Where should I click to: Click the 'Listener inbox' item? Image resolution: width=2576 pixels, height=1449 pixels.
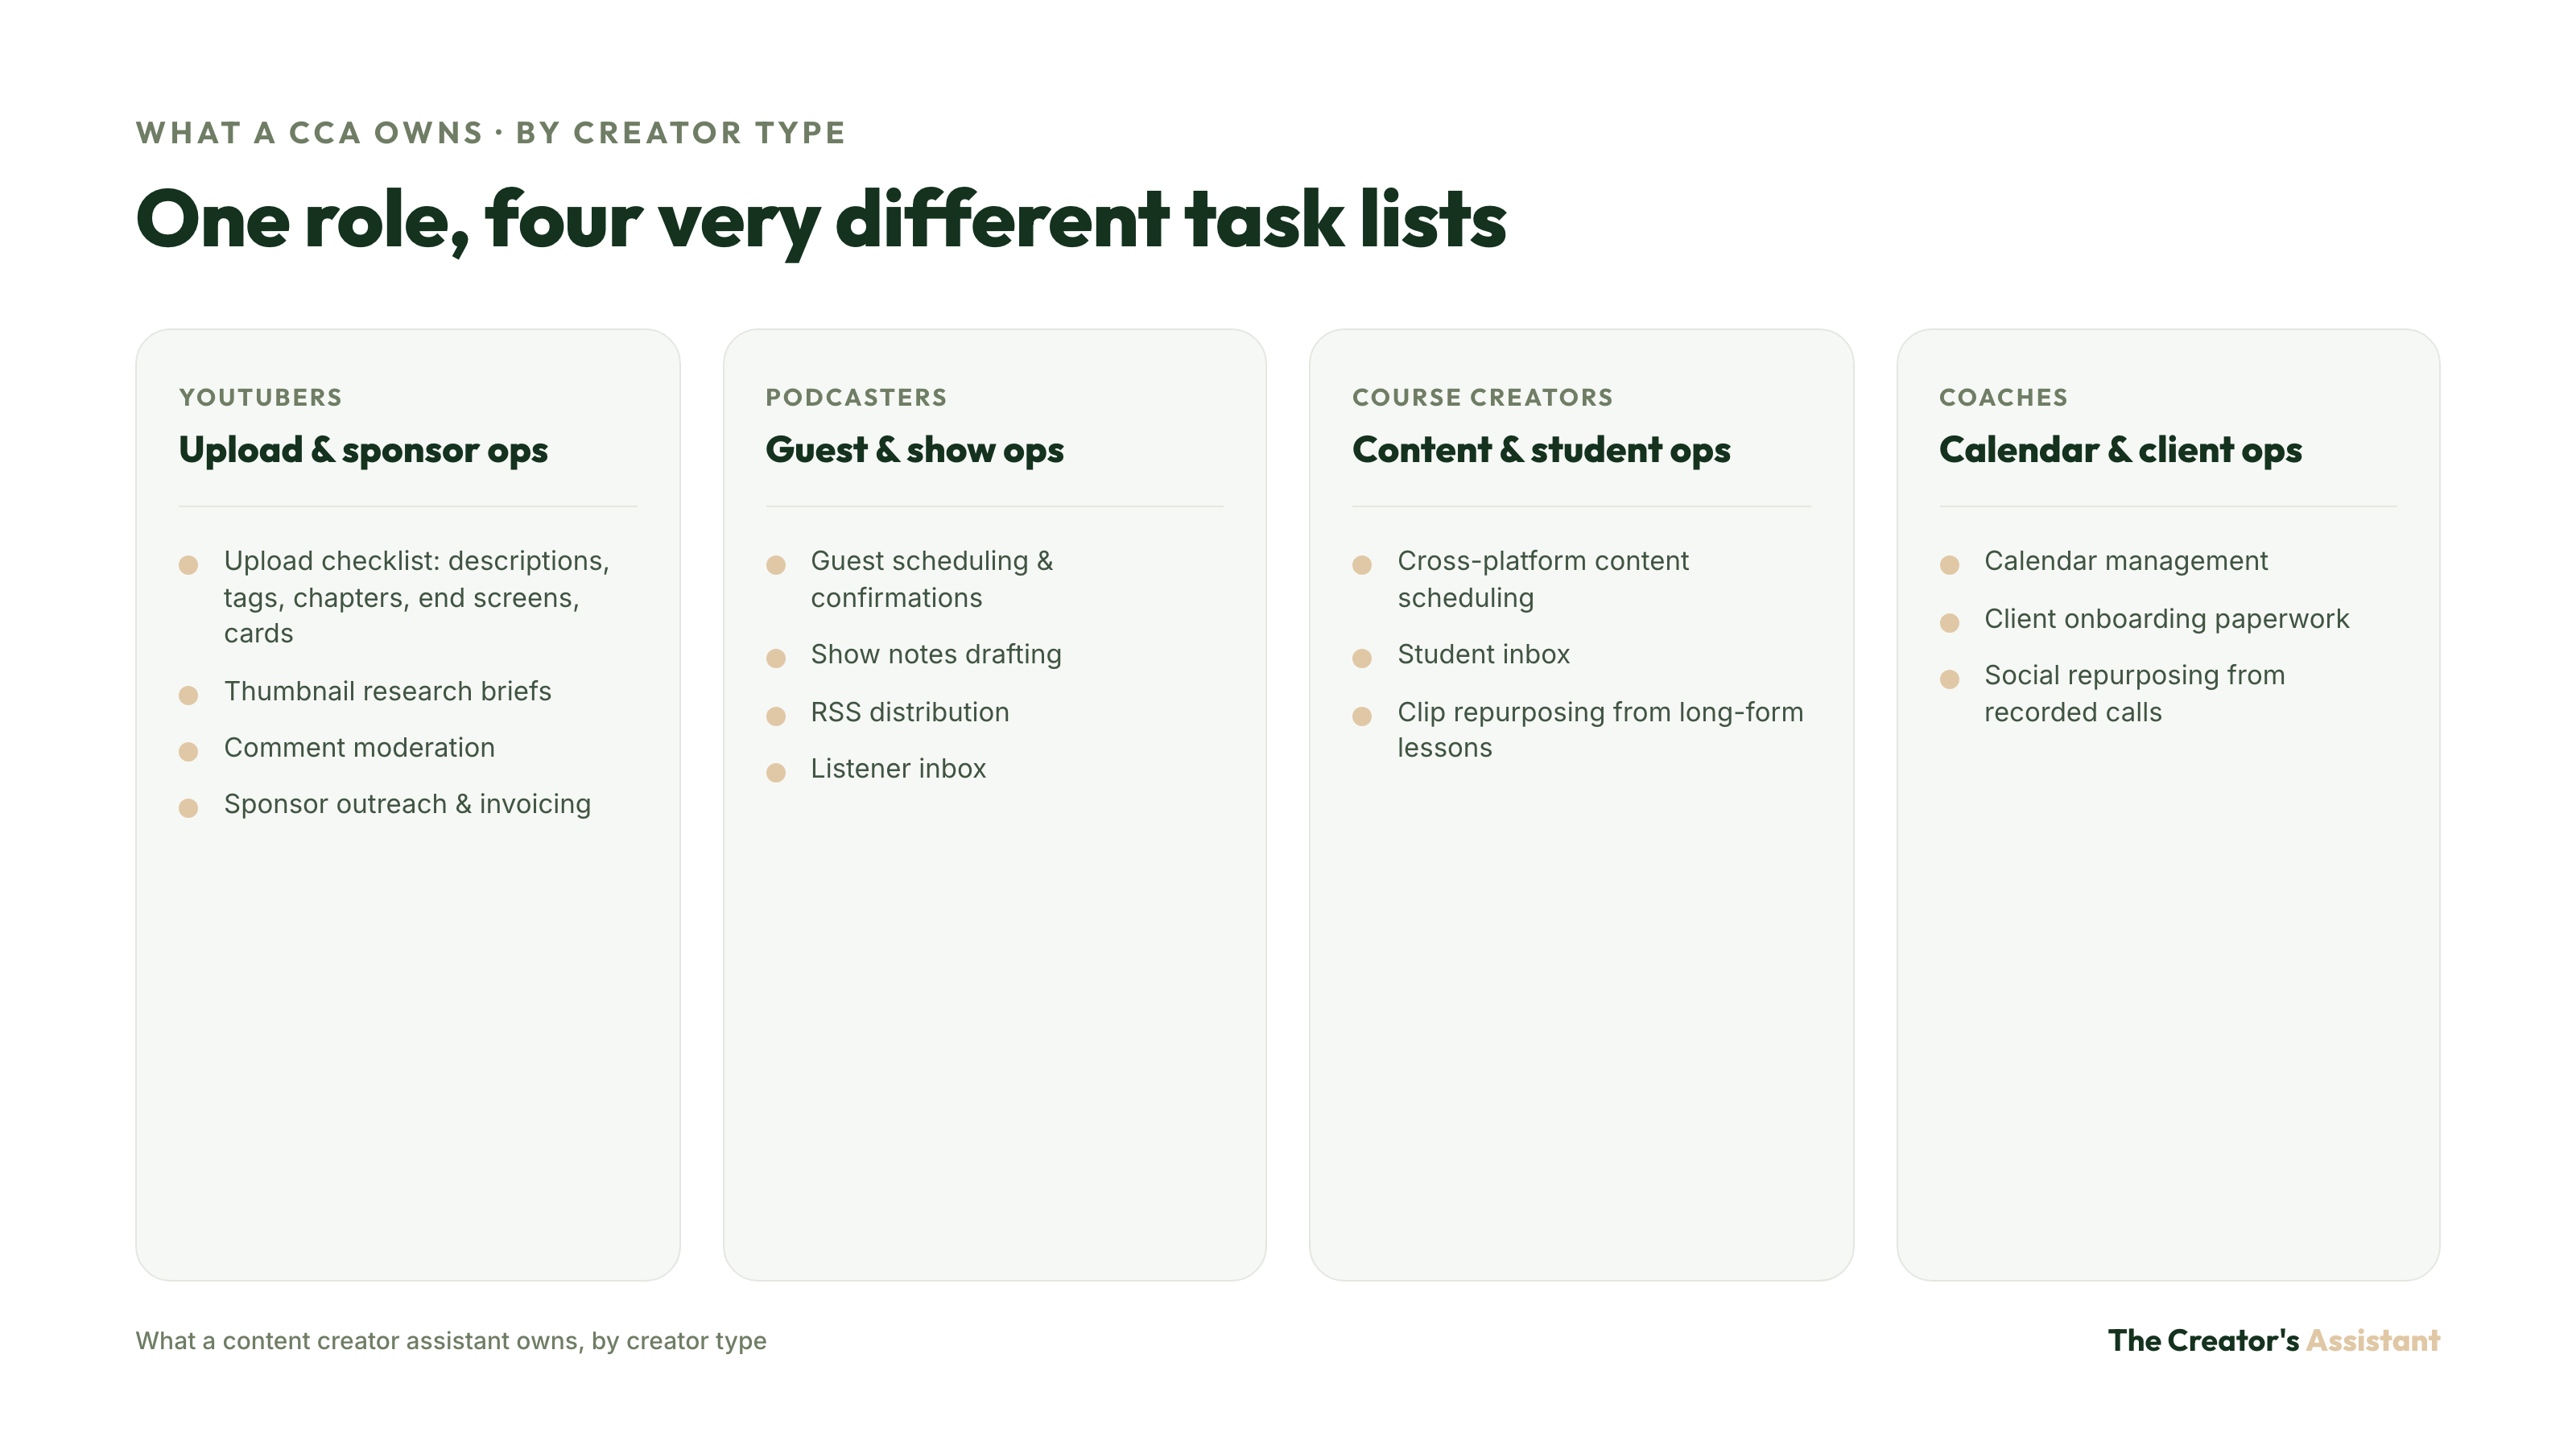[898, 768]
